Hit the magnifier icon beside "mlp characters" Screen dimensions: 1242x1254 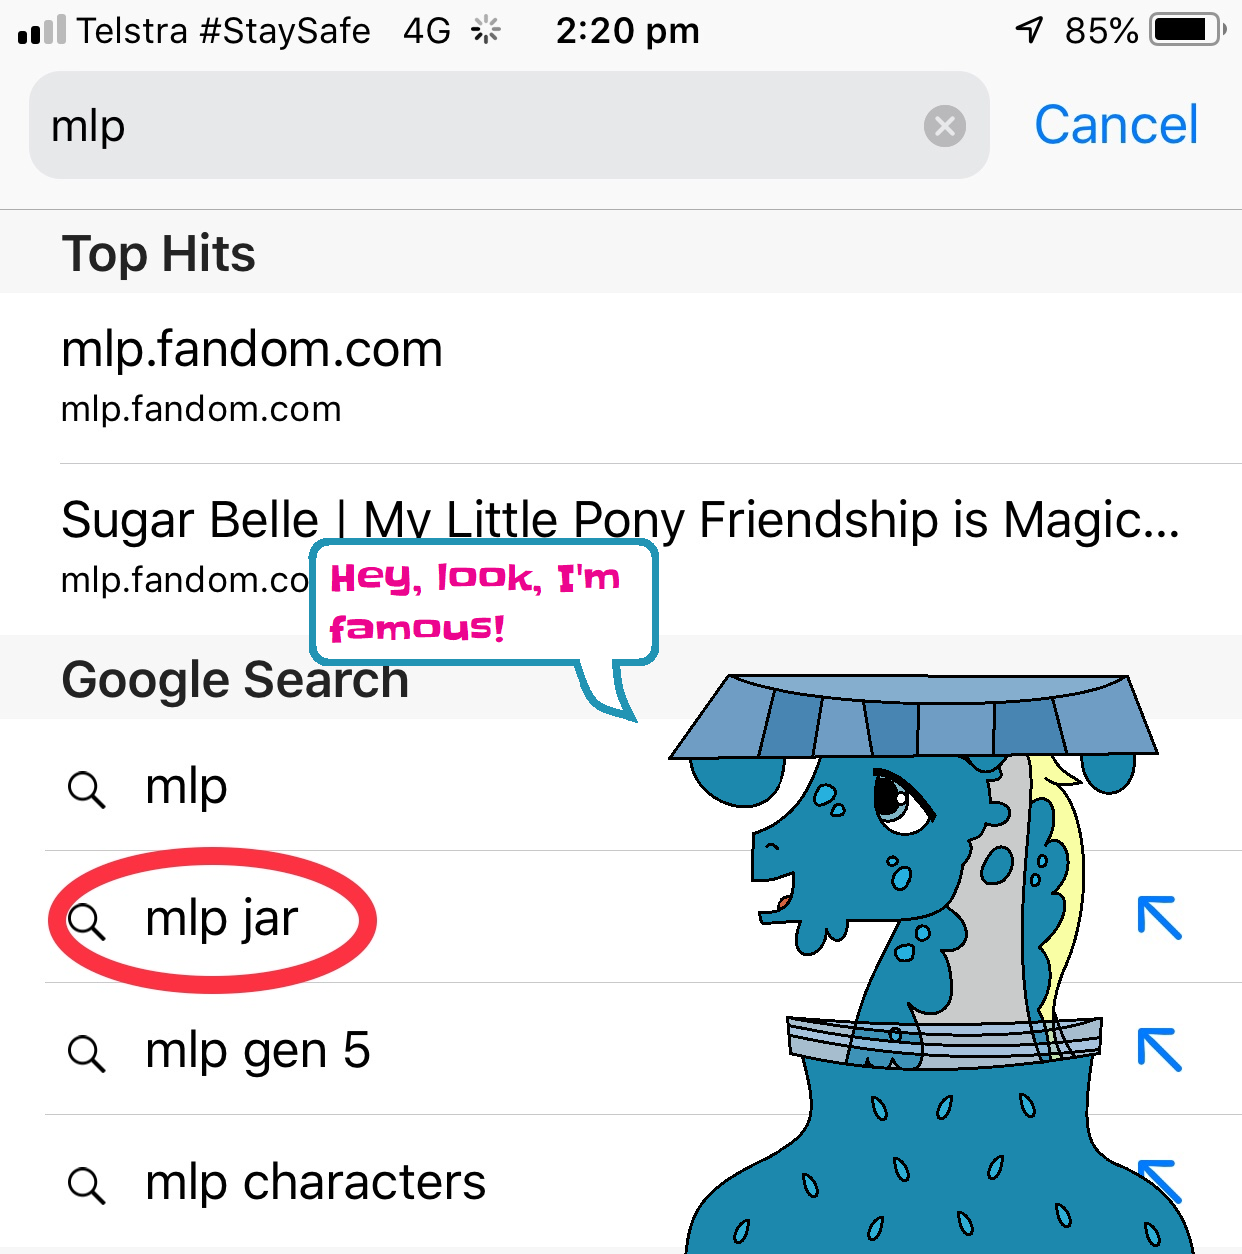86,1185
